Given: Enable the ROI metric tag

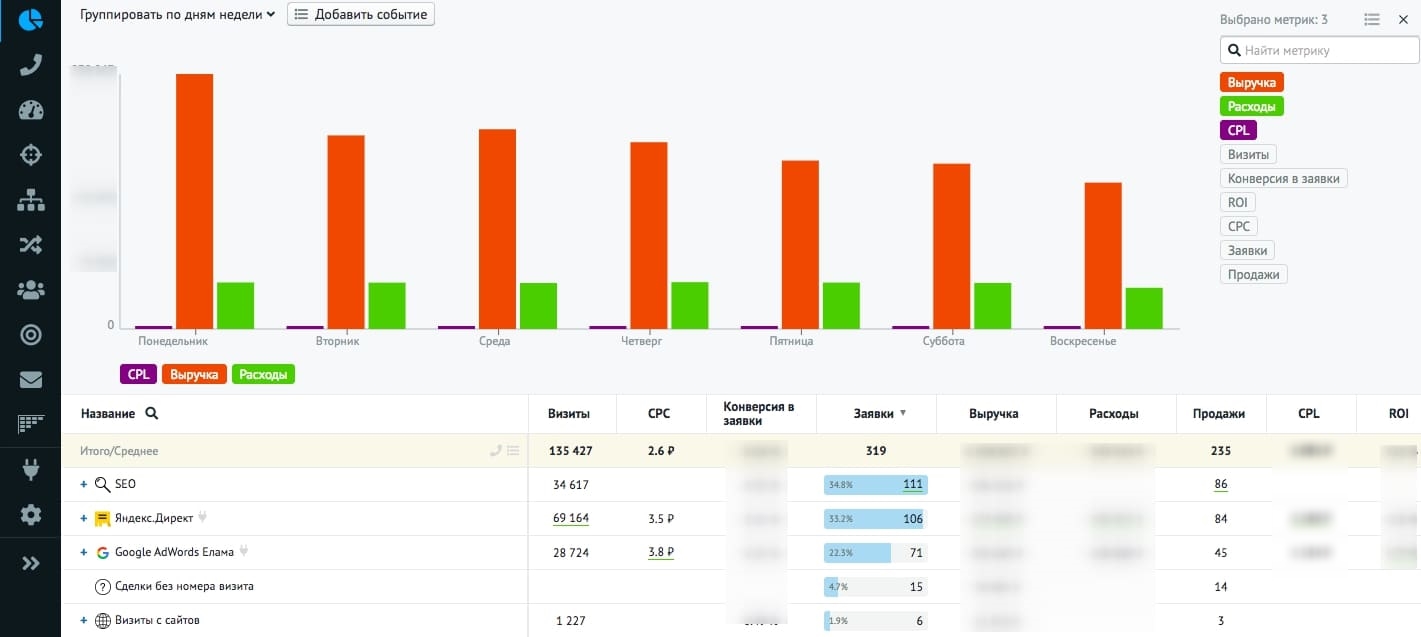Looking at the screenshot, I should tap(1237, 203).
